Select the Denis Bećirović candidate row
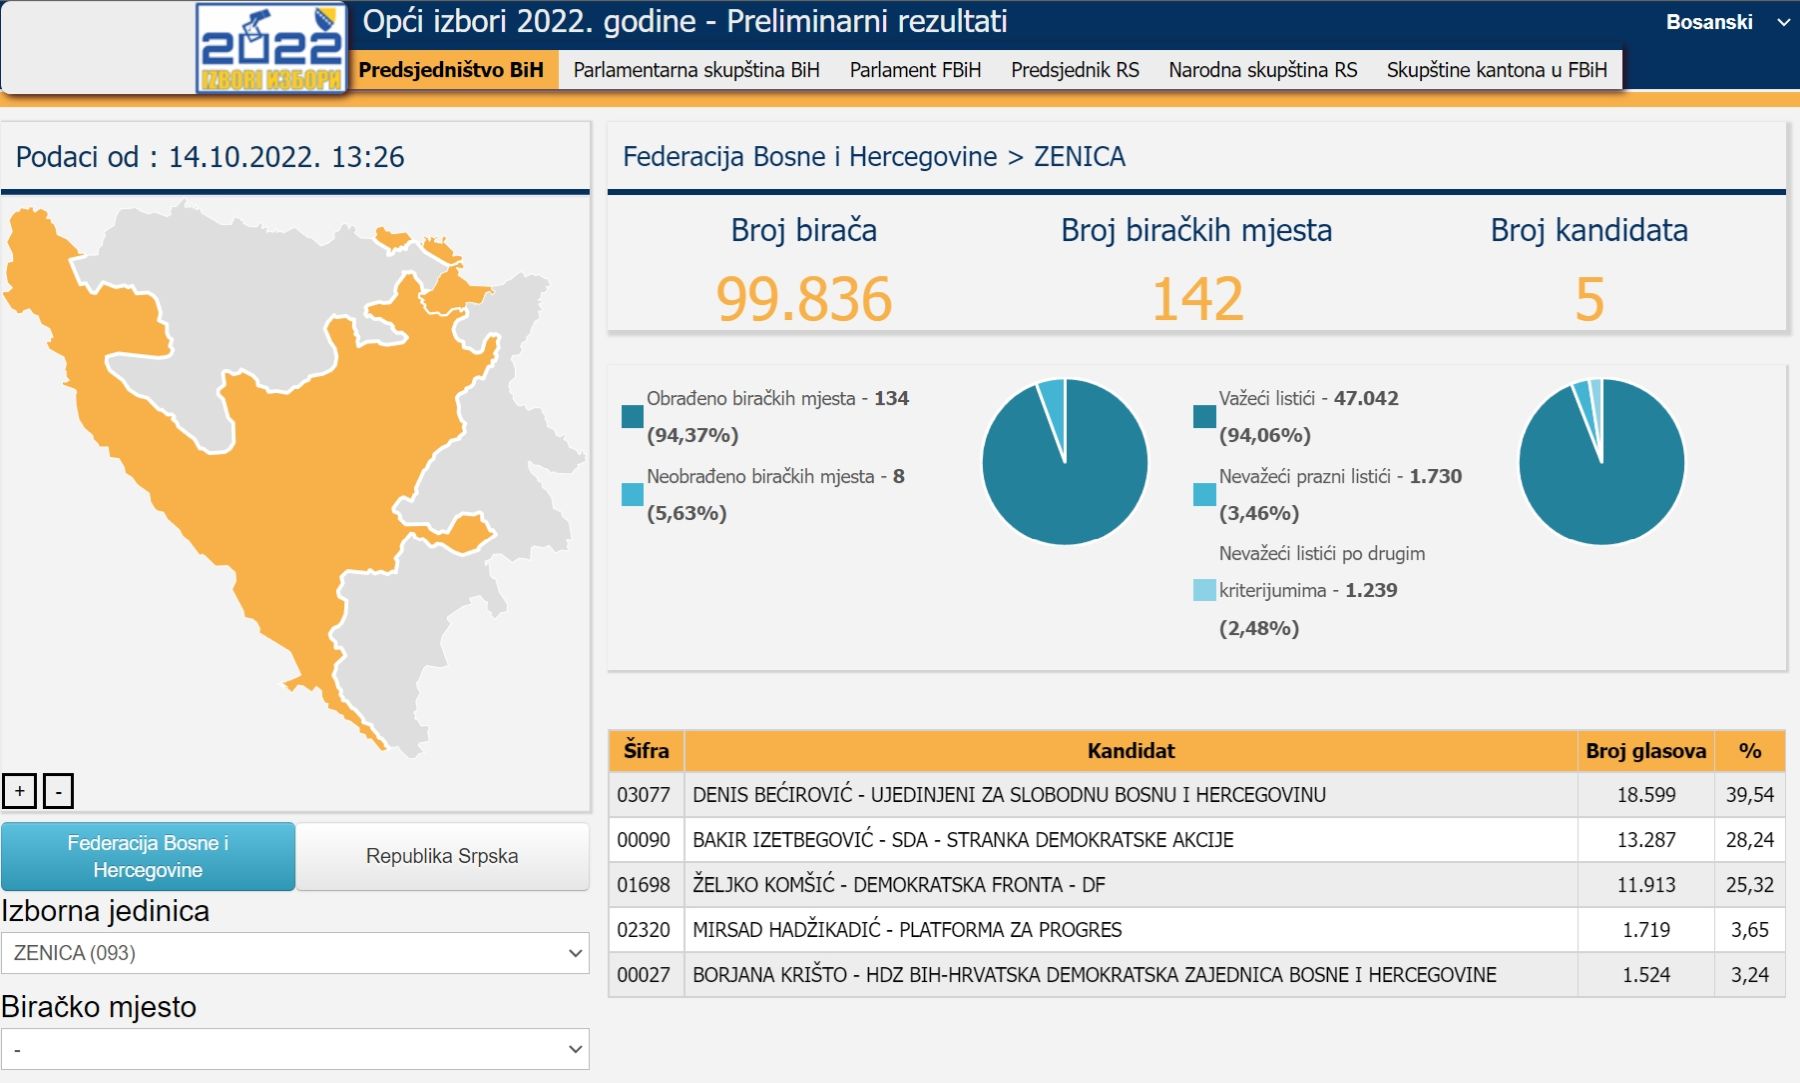This screenshot has height=1083, width=1800. tap(1008, 795)
